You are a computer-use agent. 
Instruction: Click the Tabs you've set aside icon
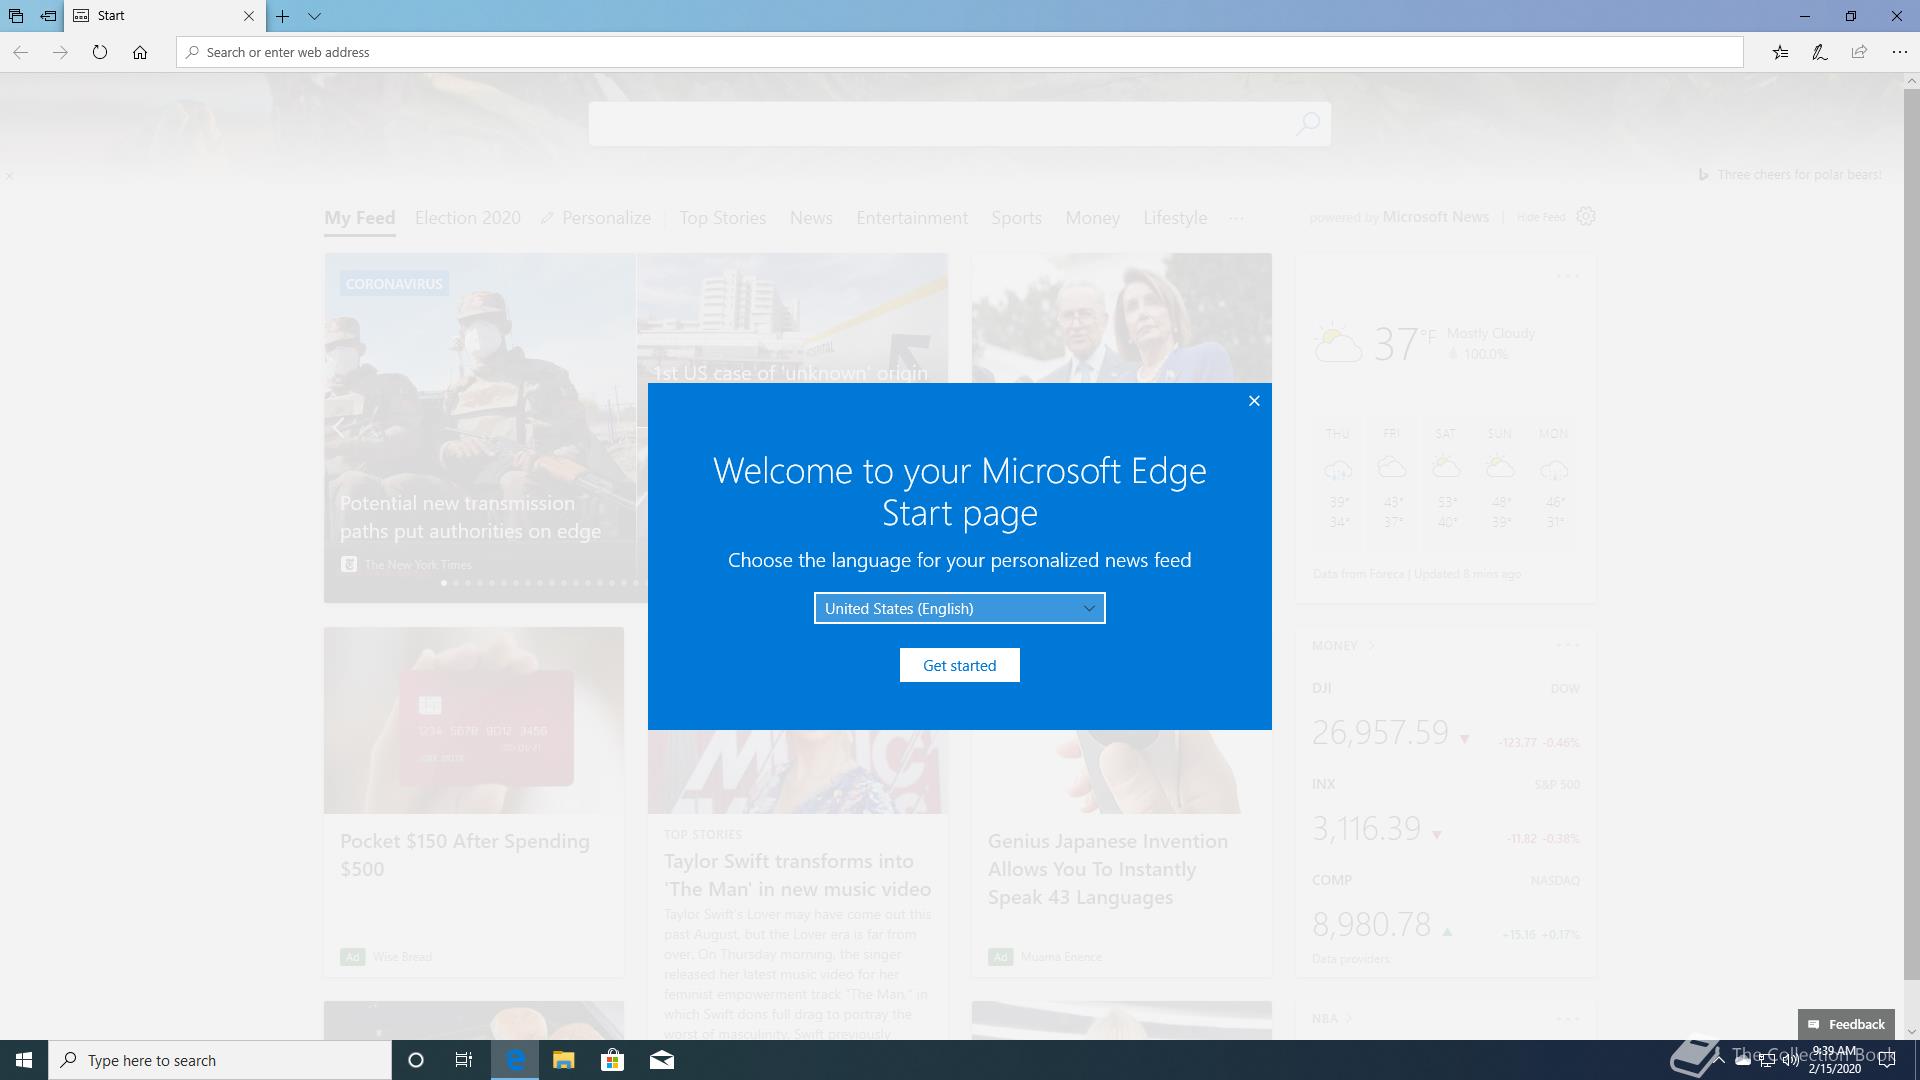[x=16, y=16]
